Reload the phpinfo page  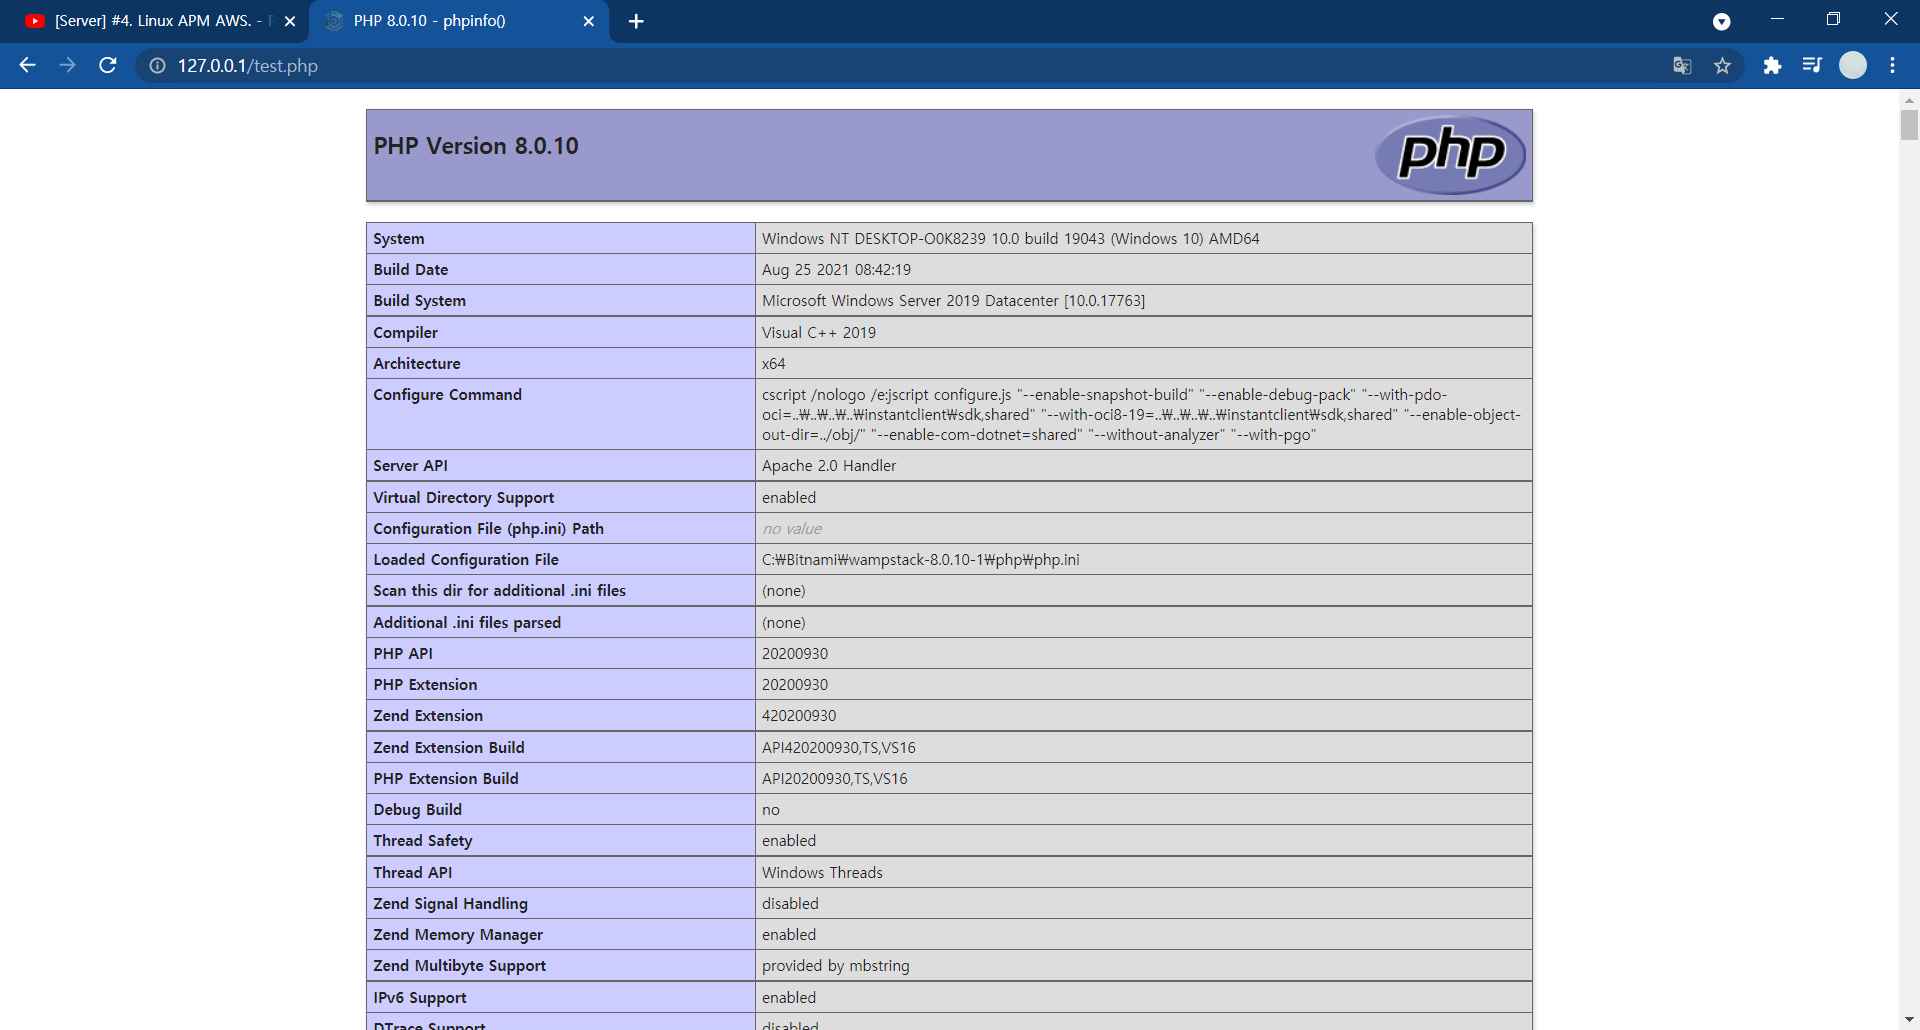(x=108, y=65)
